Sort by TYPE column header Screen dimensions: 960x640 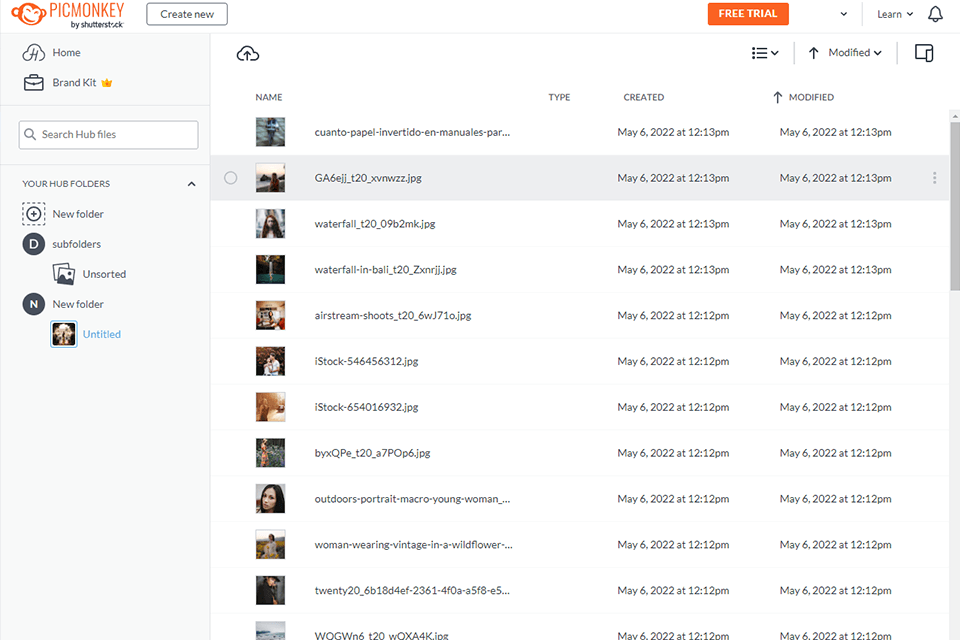[559, 97]
